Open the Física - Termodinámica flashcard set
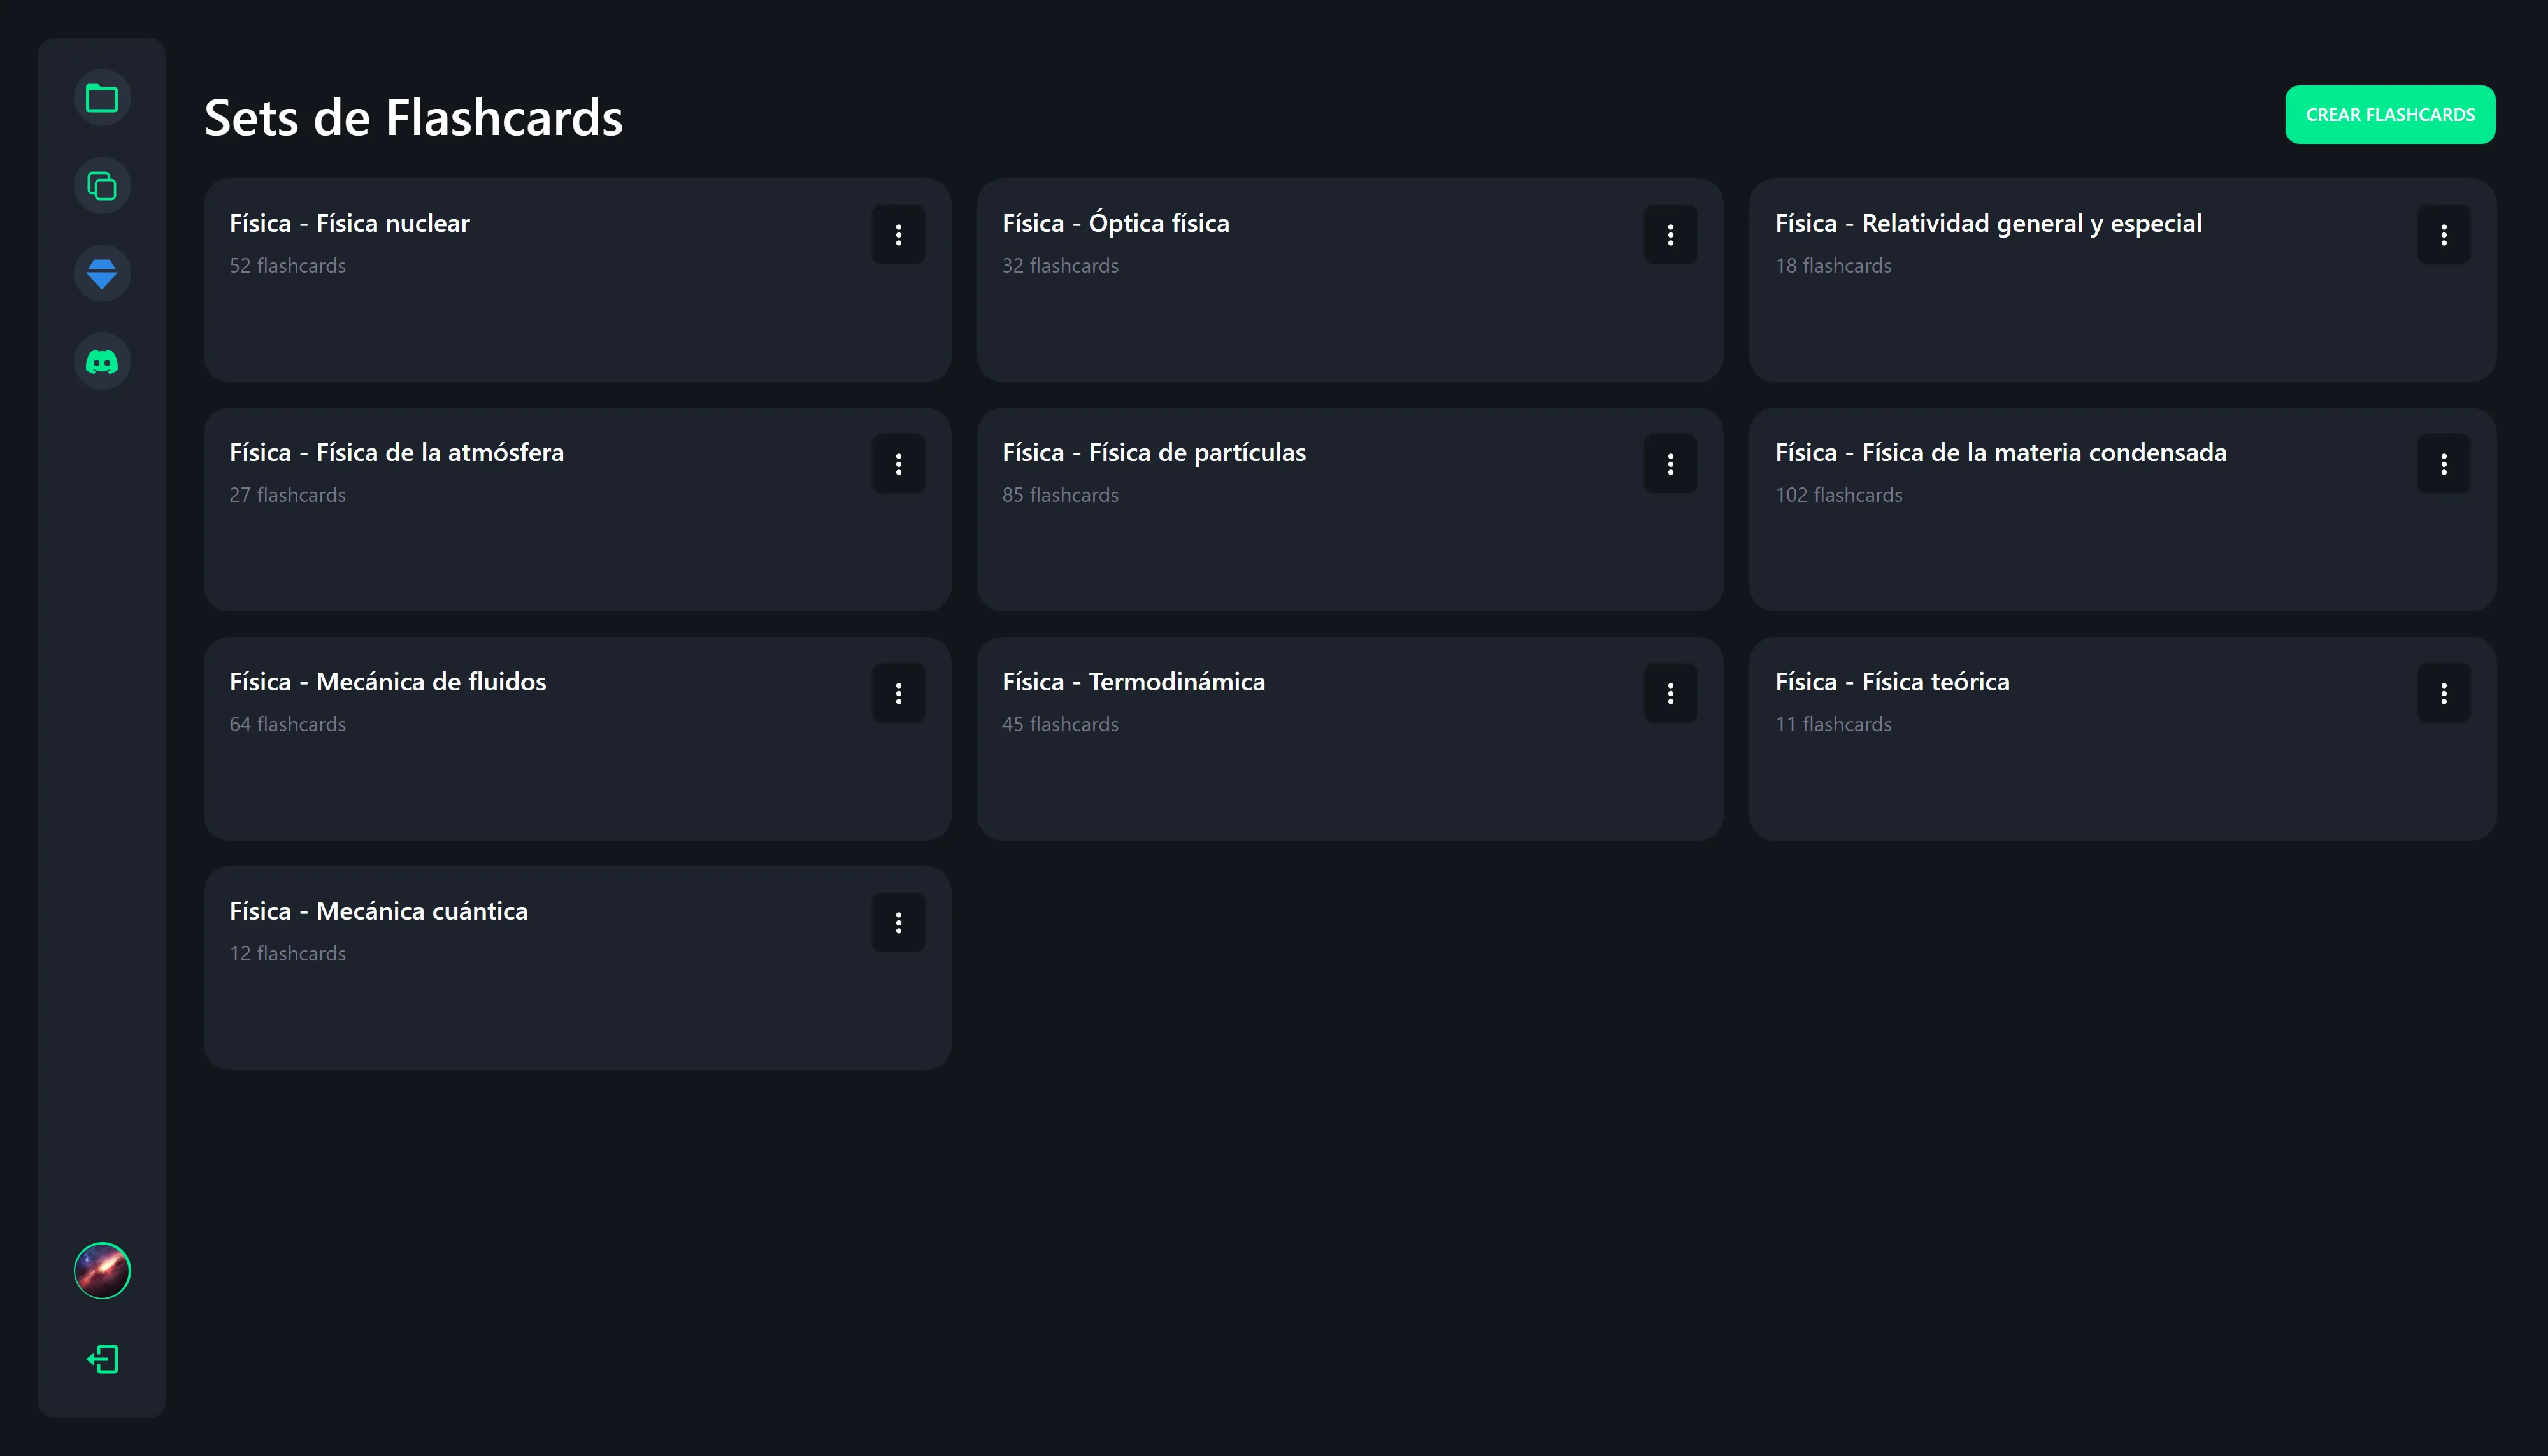This screenshot has height=1456, width=2548. pos(1300,760)
